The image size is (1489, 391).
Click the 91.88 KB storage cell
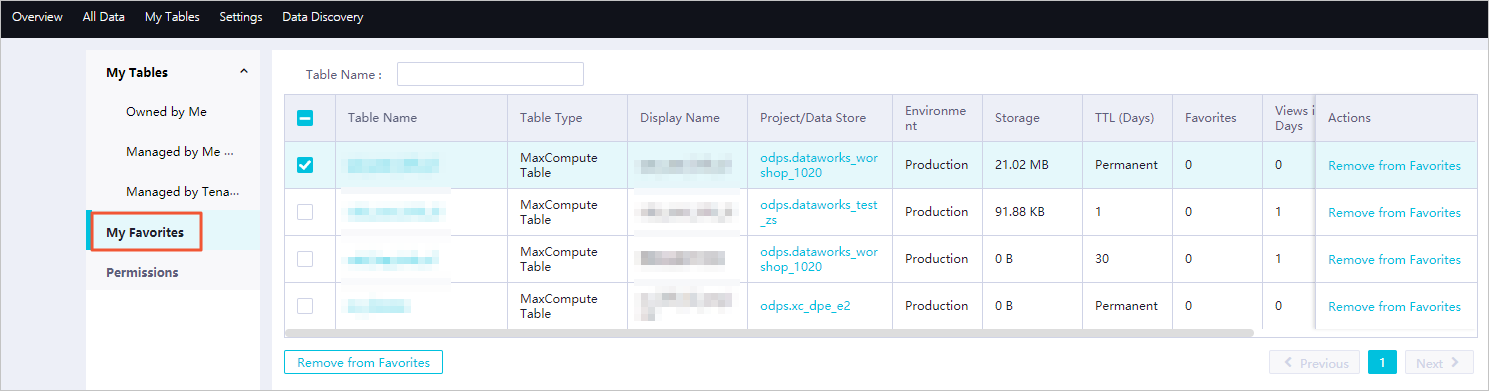1021,212
